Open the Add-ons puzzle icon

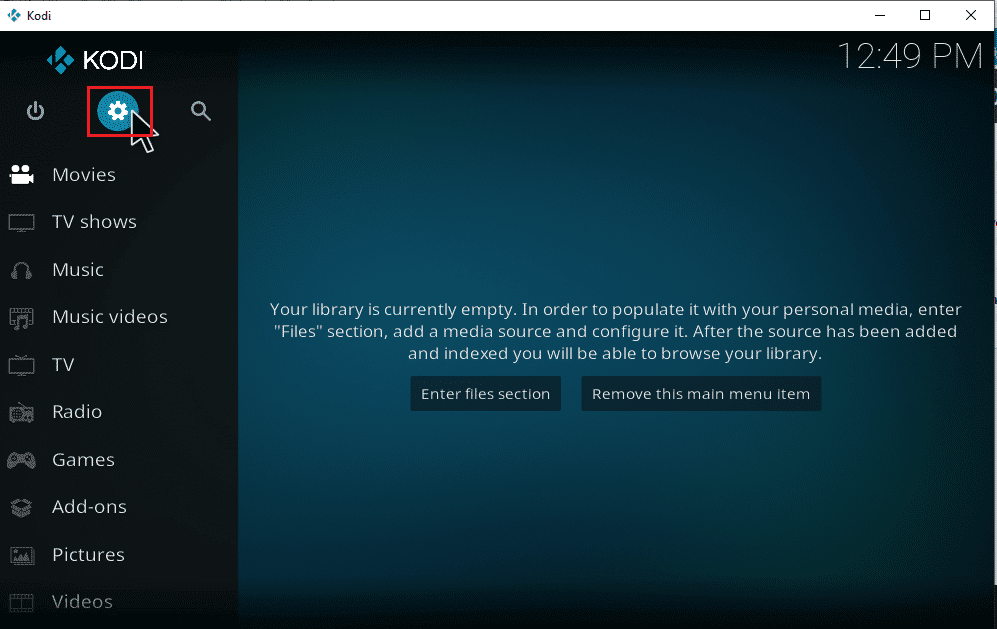pyautogui.click(x=21, y=507)
